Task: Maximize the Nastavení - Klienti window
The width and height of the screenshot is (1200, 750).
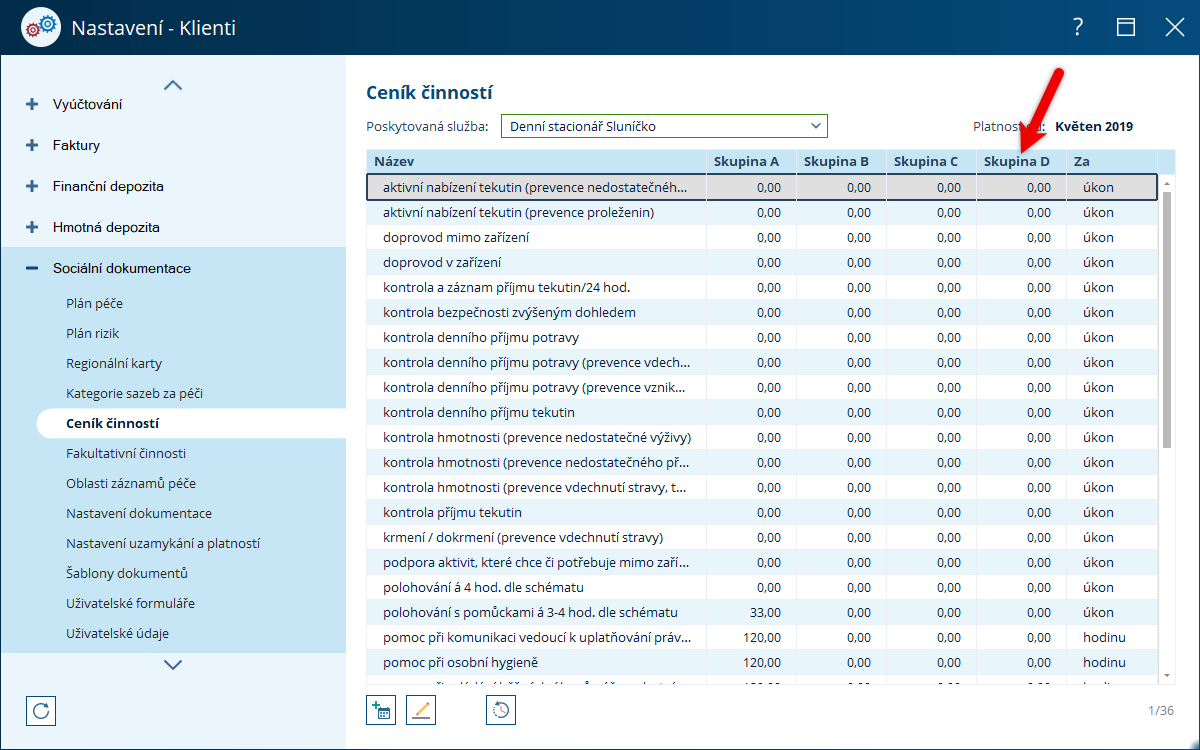Action: (x=1126, y=28)
